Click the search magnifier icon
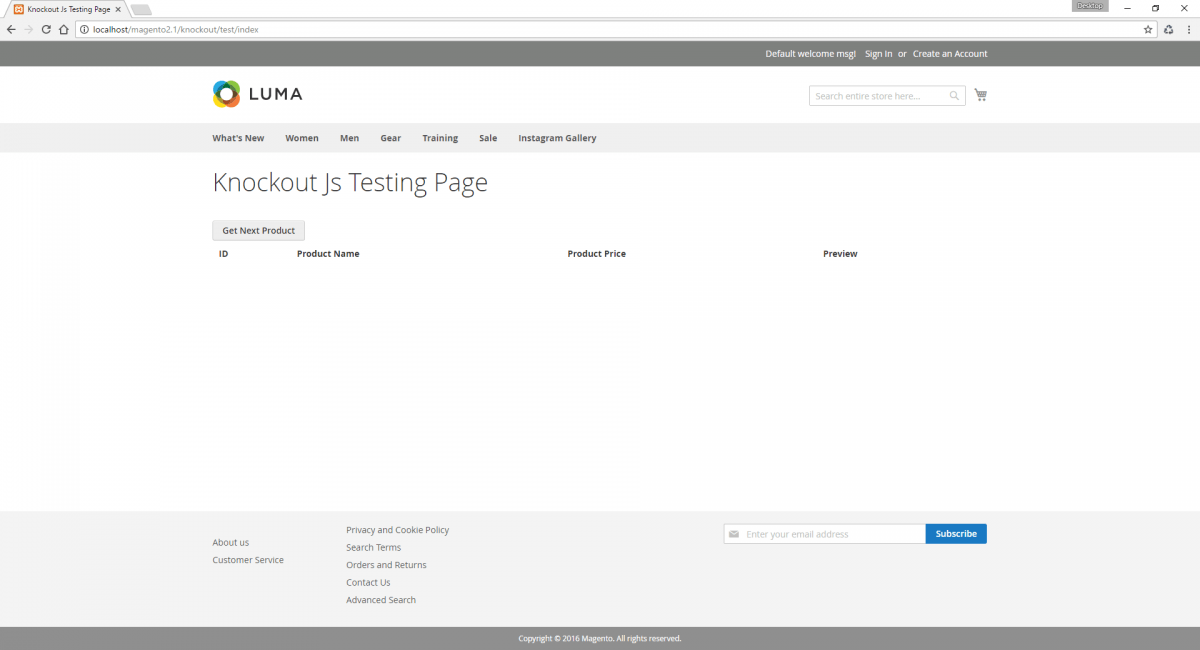 (x=954, y=96)
